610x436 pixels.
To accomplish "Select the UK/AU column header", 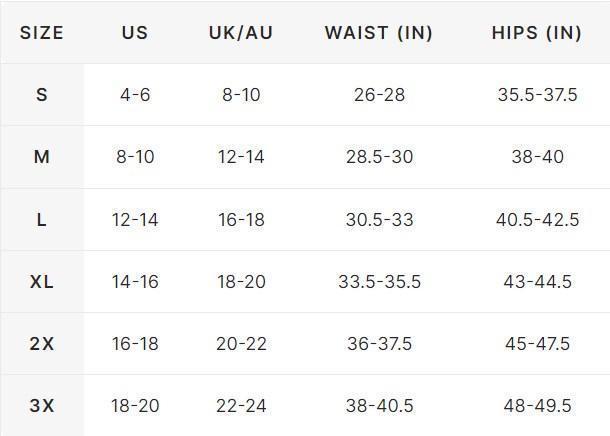I will [241, 33].
